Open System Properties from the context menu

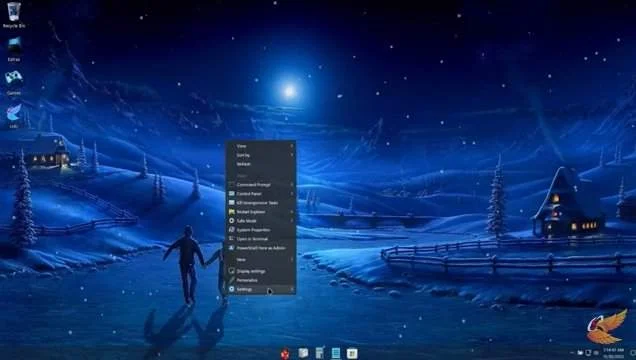[x=260, y=230]
